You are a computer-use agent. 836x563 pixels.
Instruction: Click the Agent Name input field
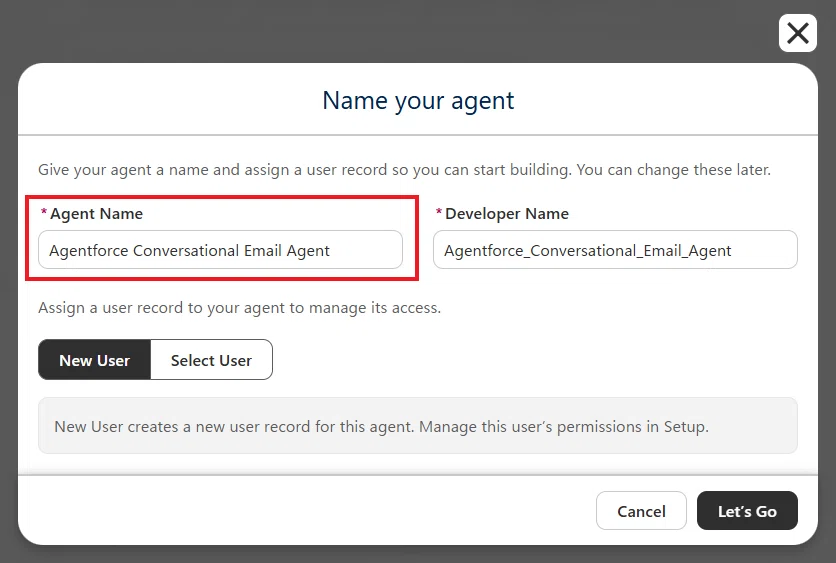pyautogui.click(x=220, y=250)
